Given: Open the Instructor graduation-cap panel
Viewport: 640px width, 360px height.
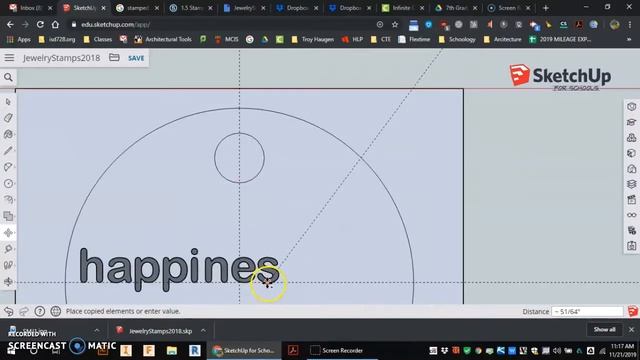Looking at the screenshot, I should [x=631, y=122].
